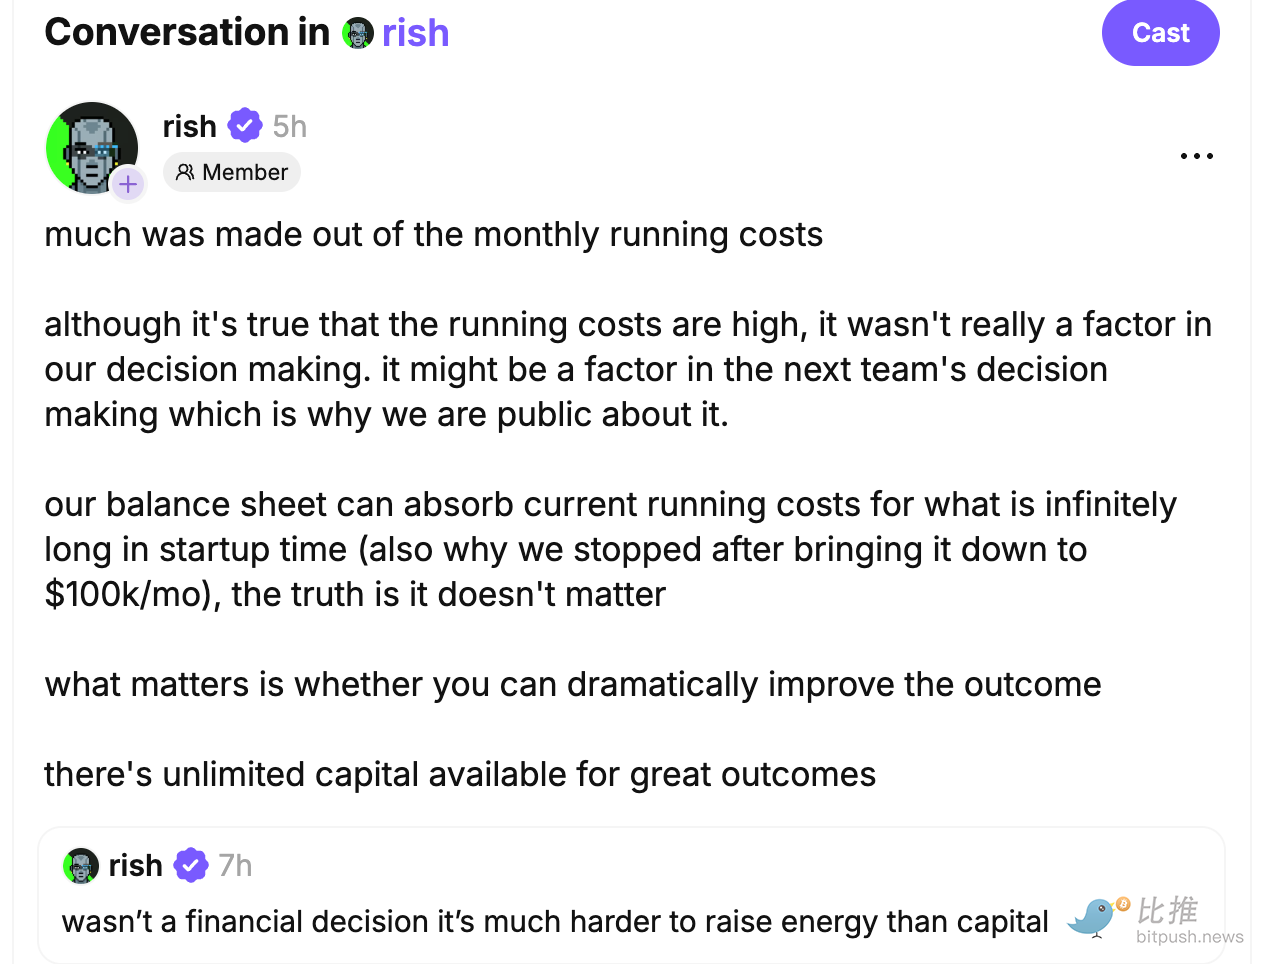Screen dimensions: 1264x964
Task: Click verified badge in quoted cast
Action: pos(191,865)
